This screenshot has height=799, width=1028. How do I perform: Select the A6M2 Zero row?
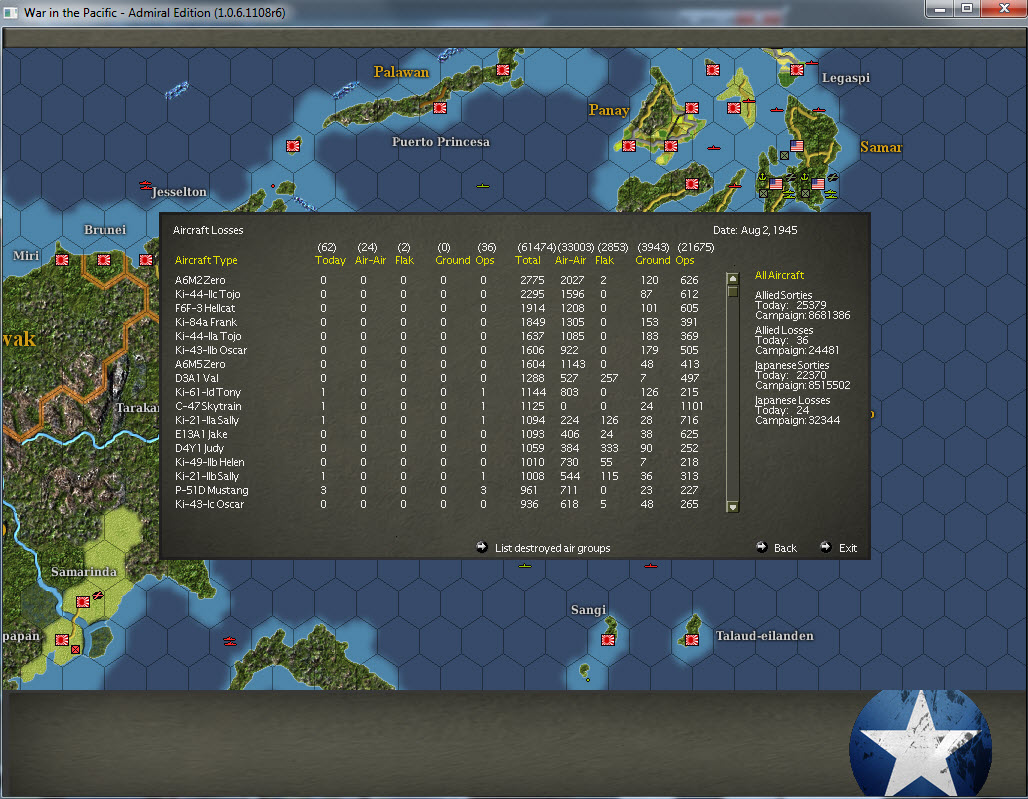pos(439,280)
